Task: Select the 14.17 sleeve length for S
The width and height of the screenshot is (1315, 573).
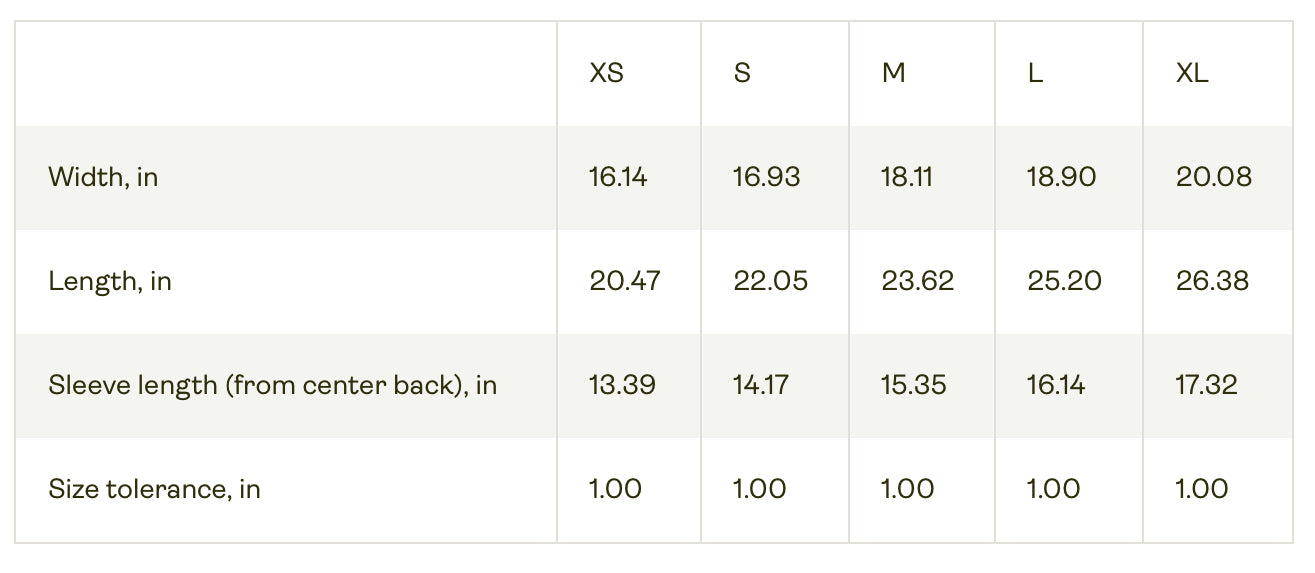Action: pyautogui.click(x=761, y=386)
